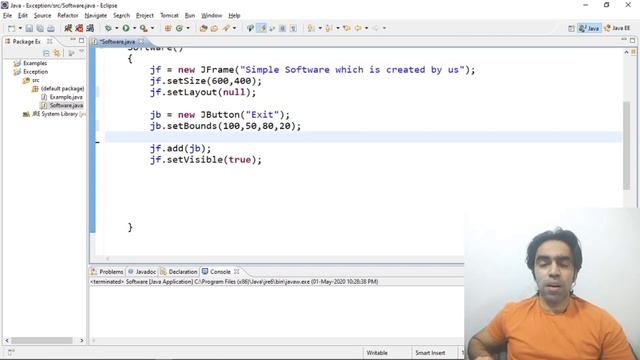Click the New Java Class icon
Viewport: 640px width, 360px height.
click(x=179, y=28)
